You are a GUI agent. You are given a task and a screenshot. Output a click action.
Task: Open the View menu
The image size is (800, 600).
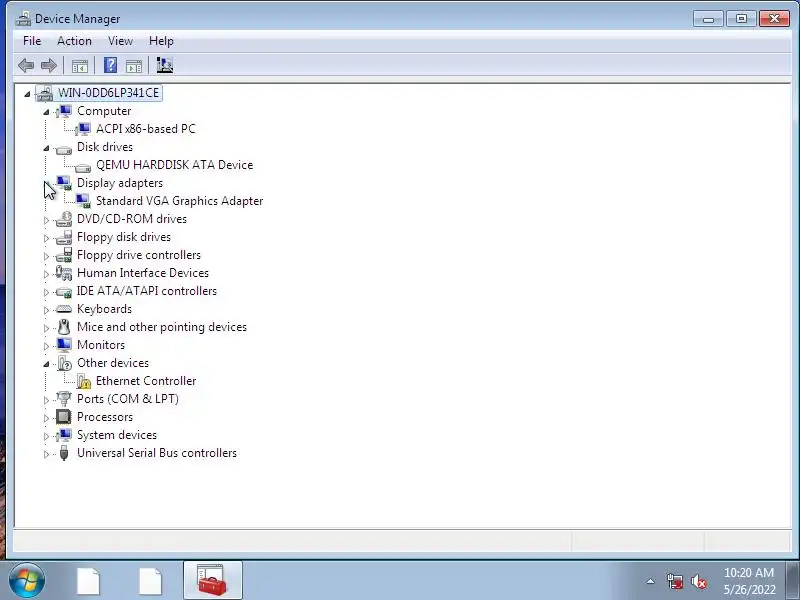(x=120, y=41)
